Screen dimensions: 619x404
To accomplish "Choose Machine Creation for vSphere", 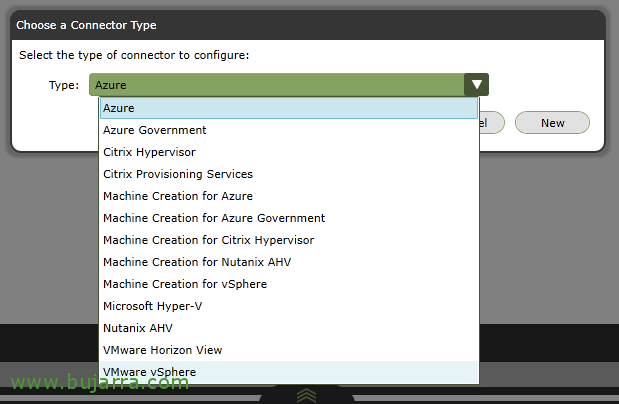I will tap(289, 284).
